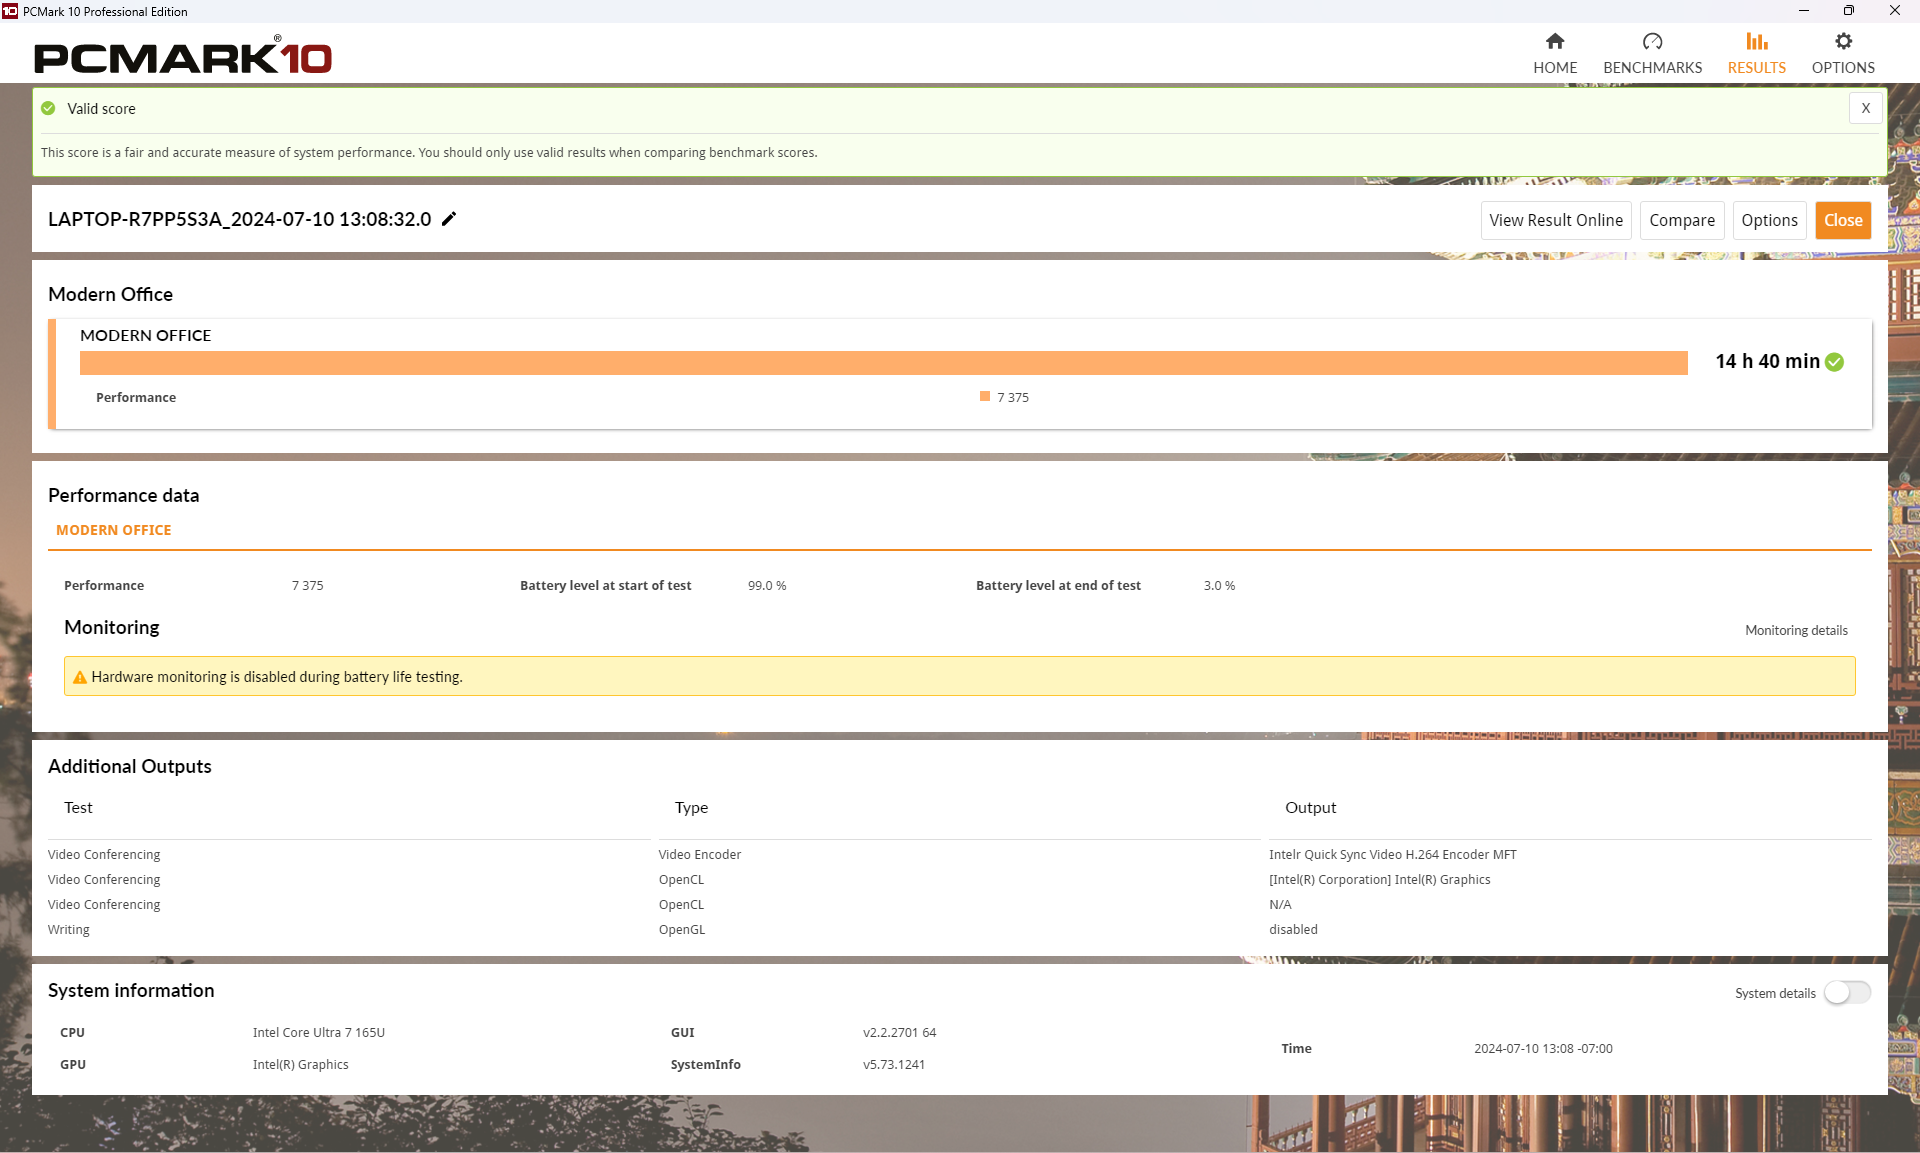Toggle the System details switch
This screenshot has height=1153, width=1920.
click(1847, 992)
